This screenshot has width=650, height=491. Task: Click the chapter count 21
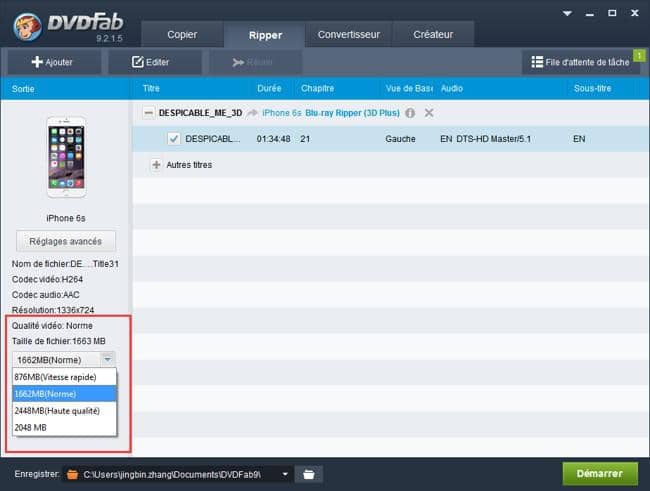(x=305, y=139)
